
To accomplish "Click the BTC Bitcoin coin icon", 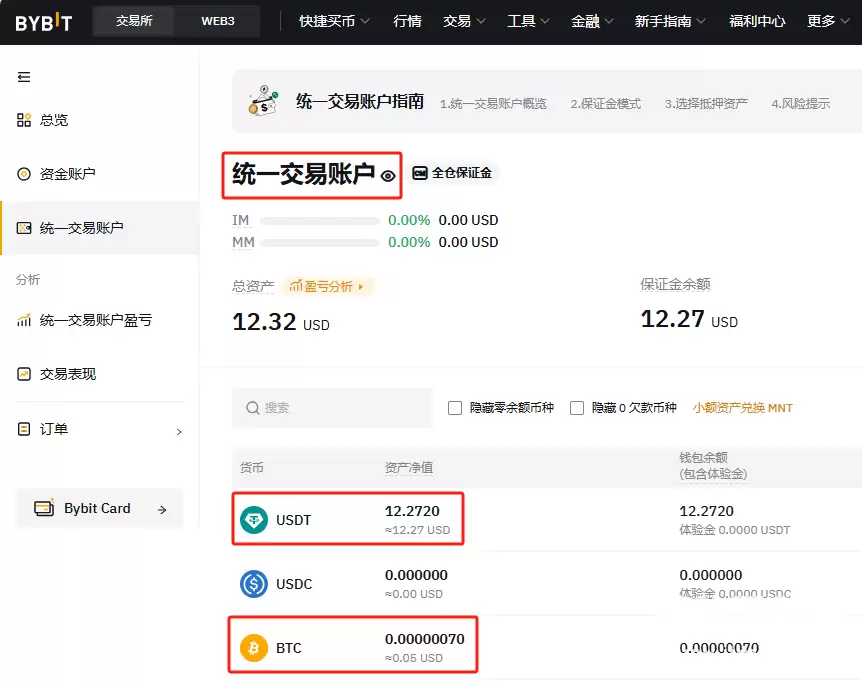I will pos(254,648).
